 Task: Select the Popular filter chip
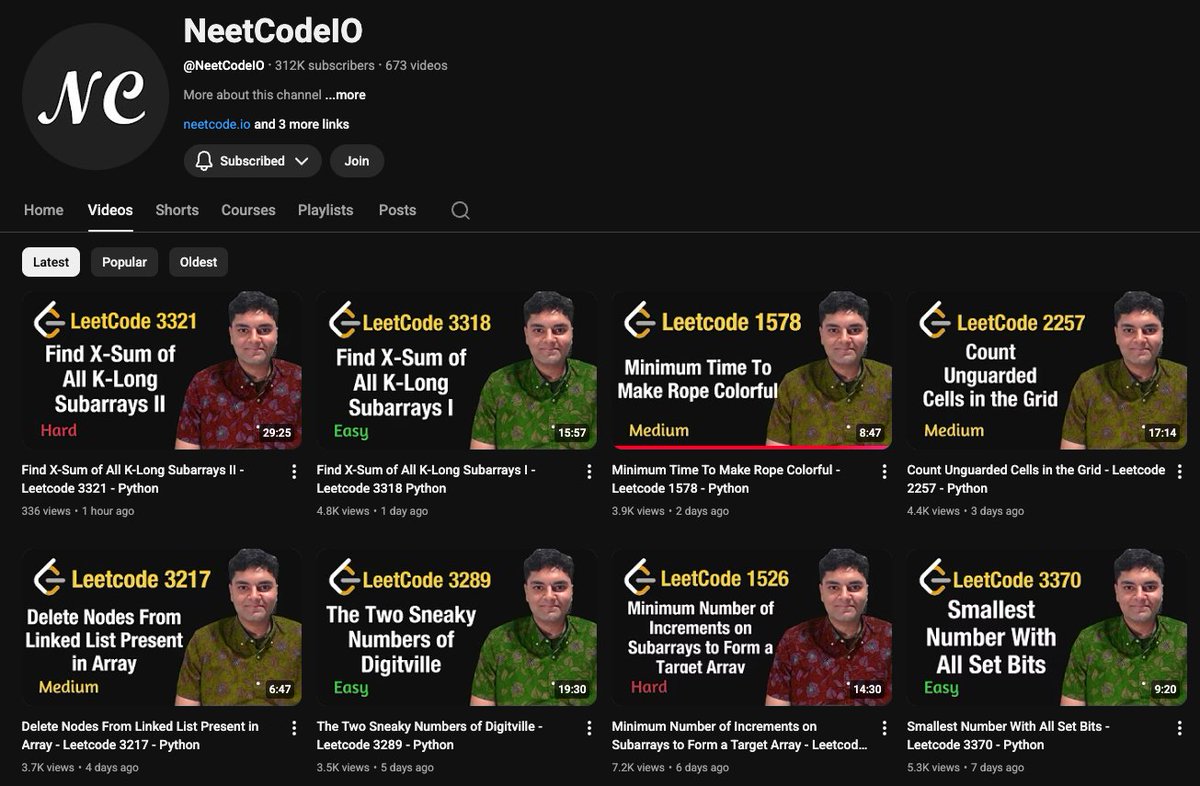click(124, 261)
